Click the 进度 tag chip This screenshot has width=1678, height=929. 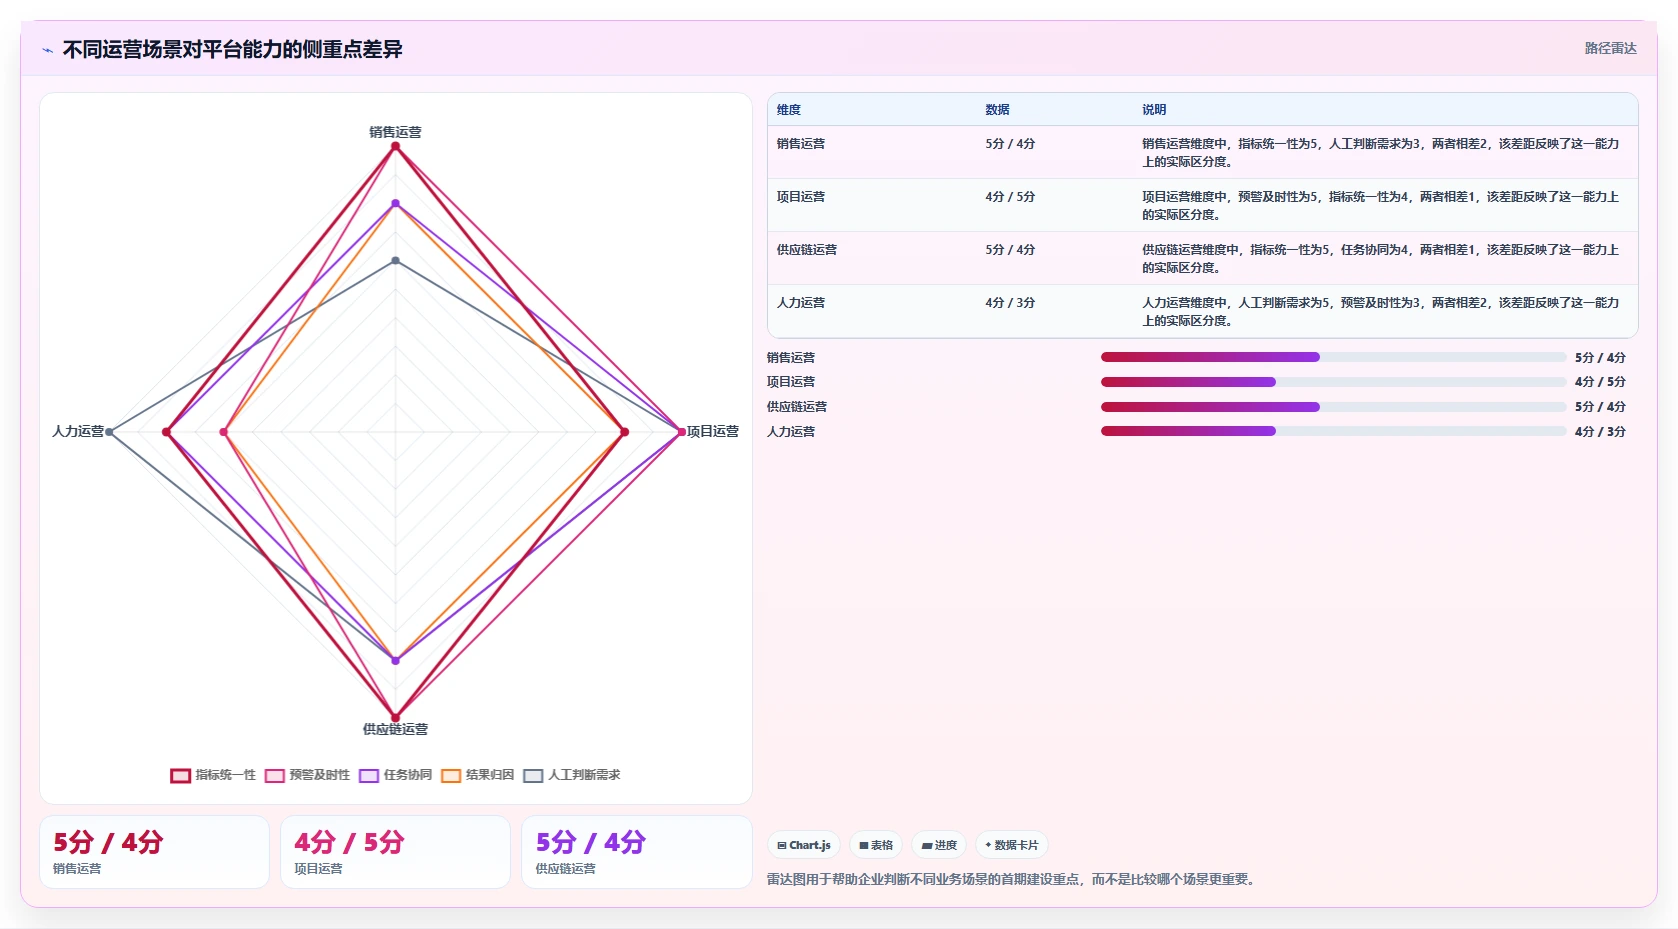pos(939,845)
